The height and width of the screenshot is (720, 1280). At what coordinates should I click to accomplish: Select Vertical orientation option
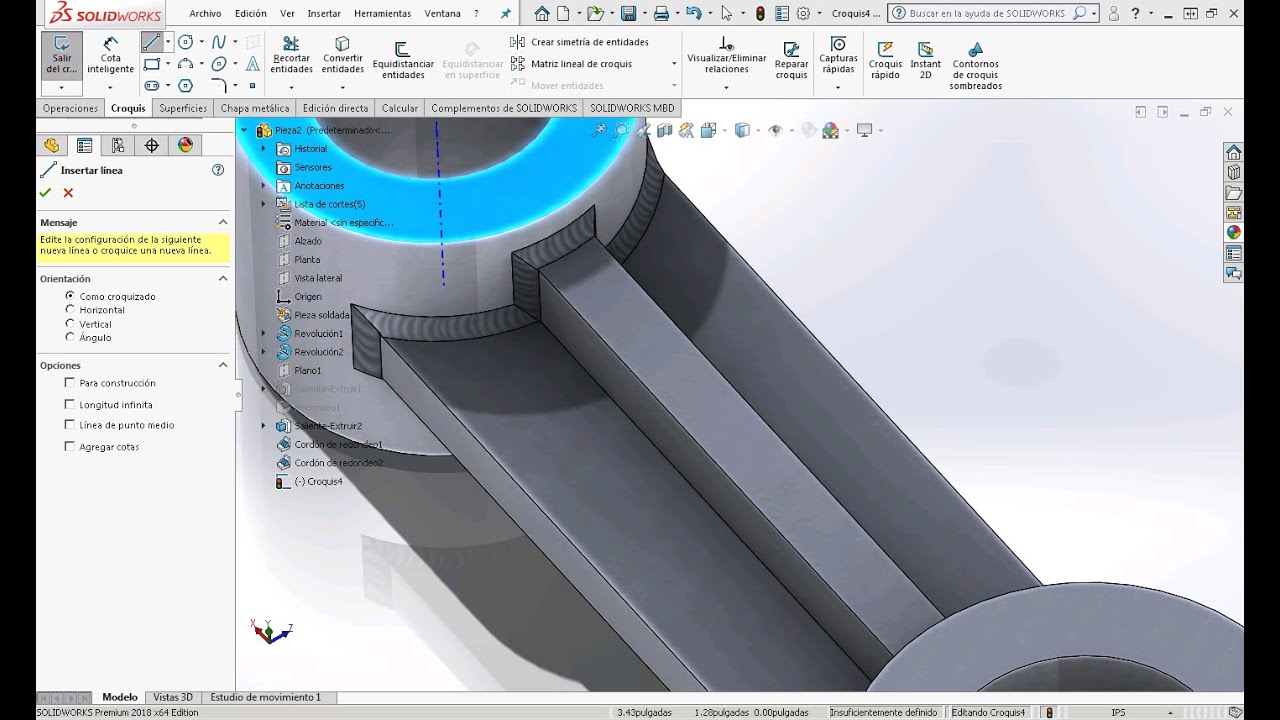point(70,324)
